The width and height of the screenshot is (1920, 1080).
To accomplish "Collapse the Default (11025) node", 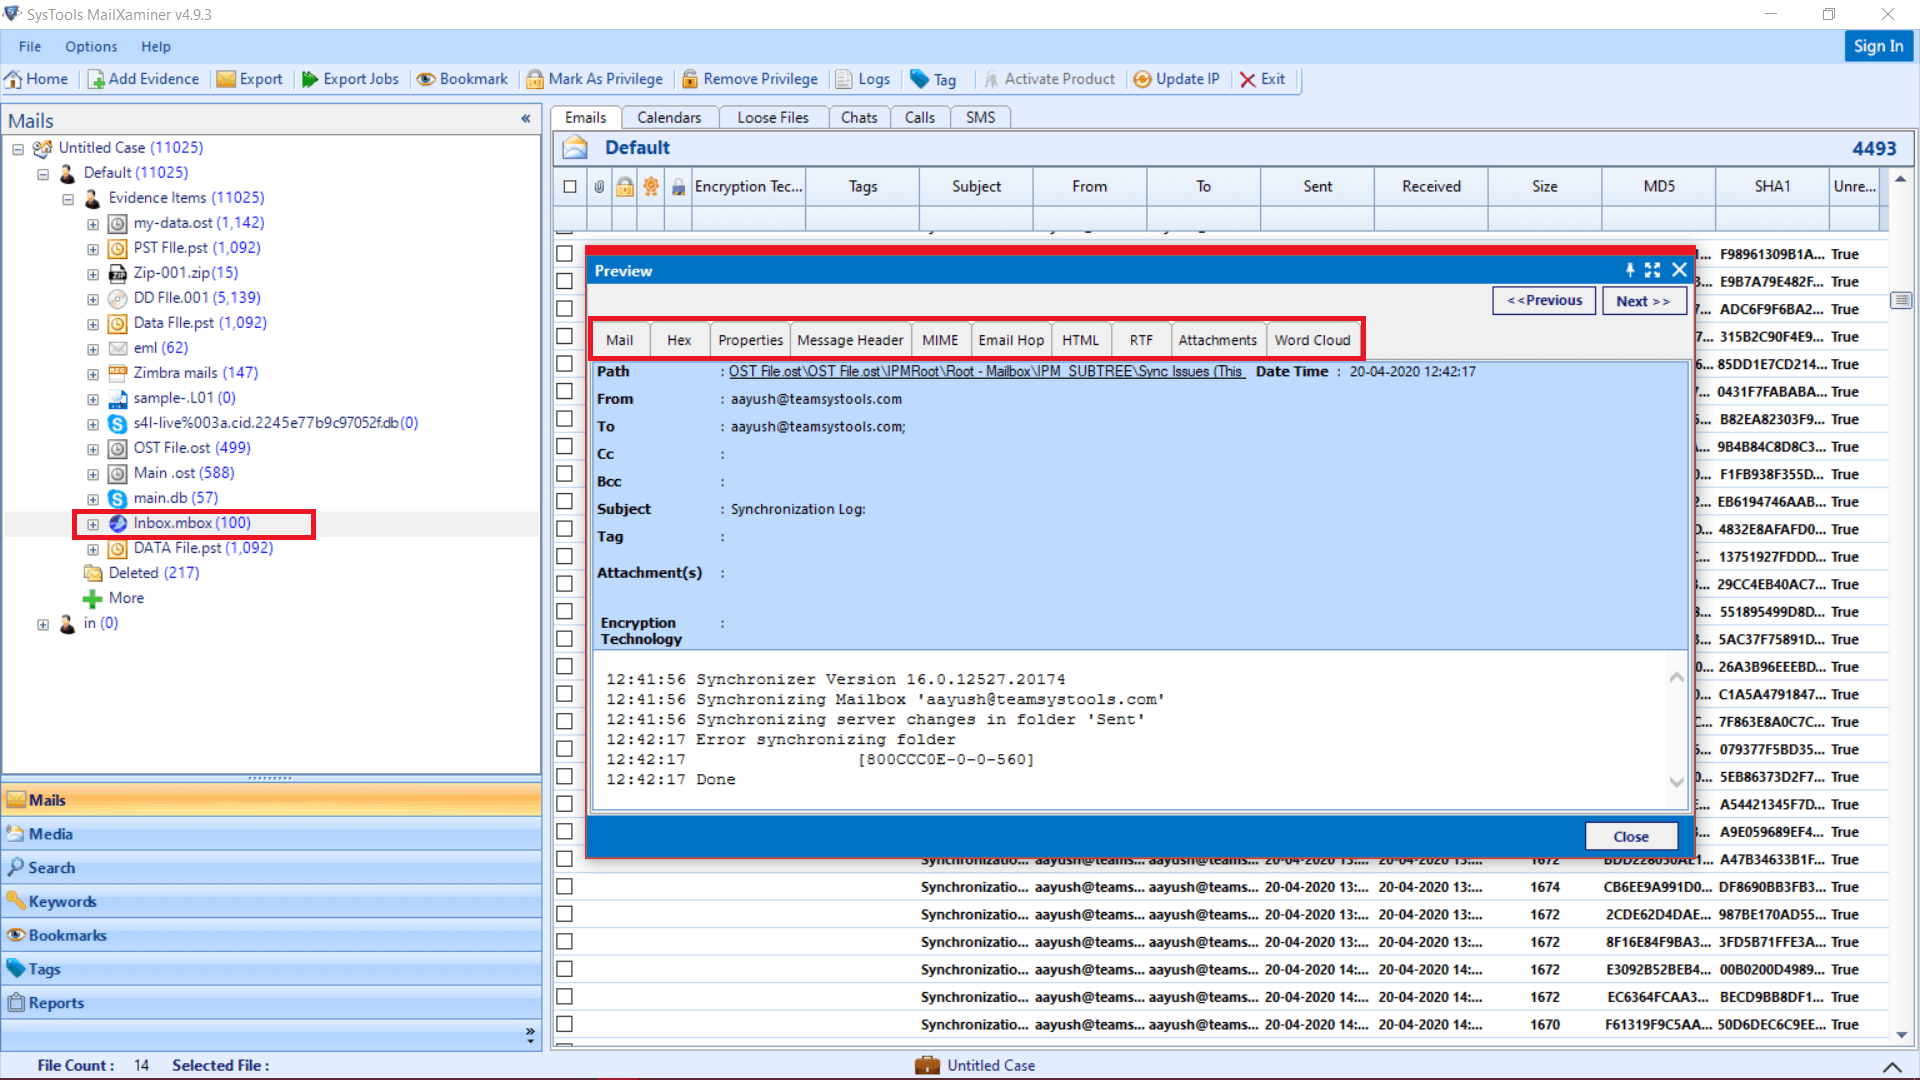I will coord(43,174).
